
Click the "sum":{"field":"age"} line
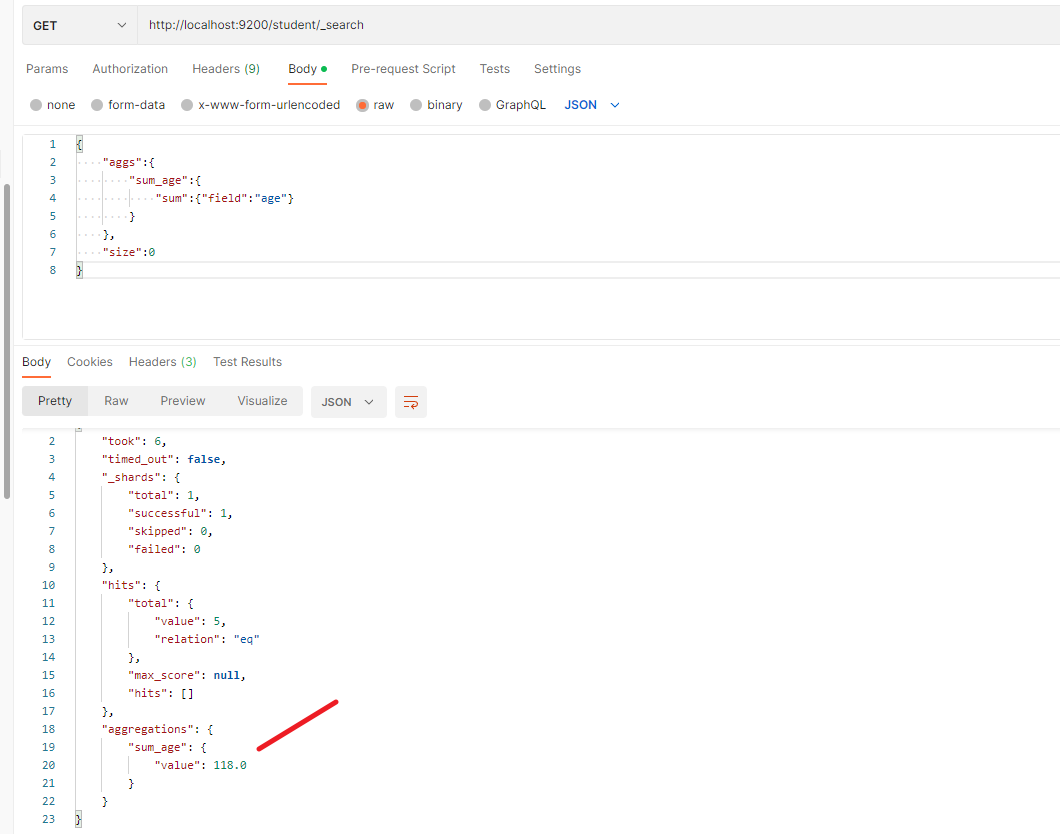click(224, 199)
